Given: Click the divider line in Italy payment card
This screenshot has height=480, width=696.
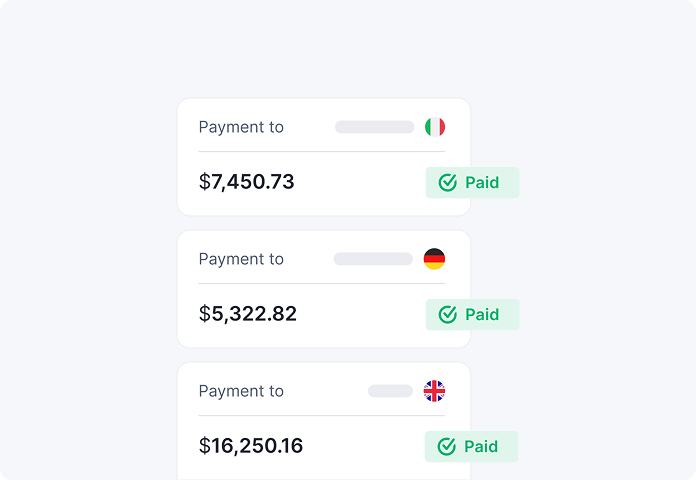Looking at the screenshot, I should tap(322, 152).
